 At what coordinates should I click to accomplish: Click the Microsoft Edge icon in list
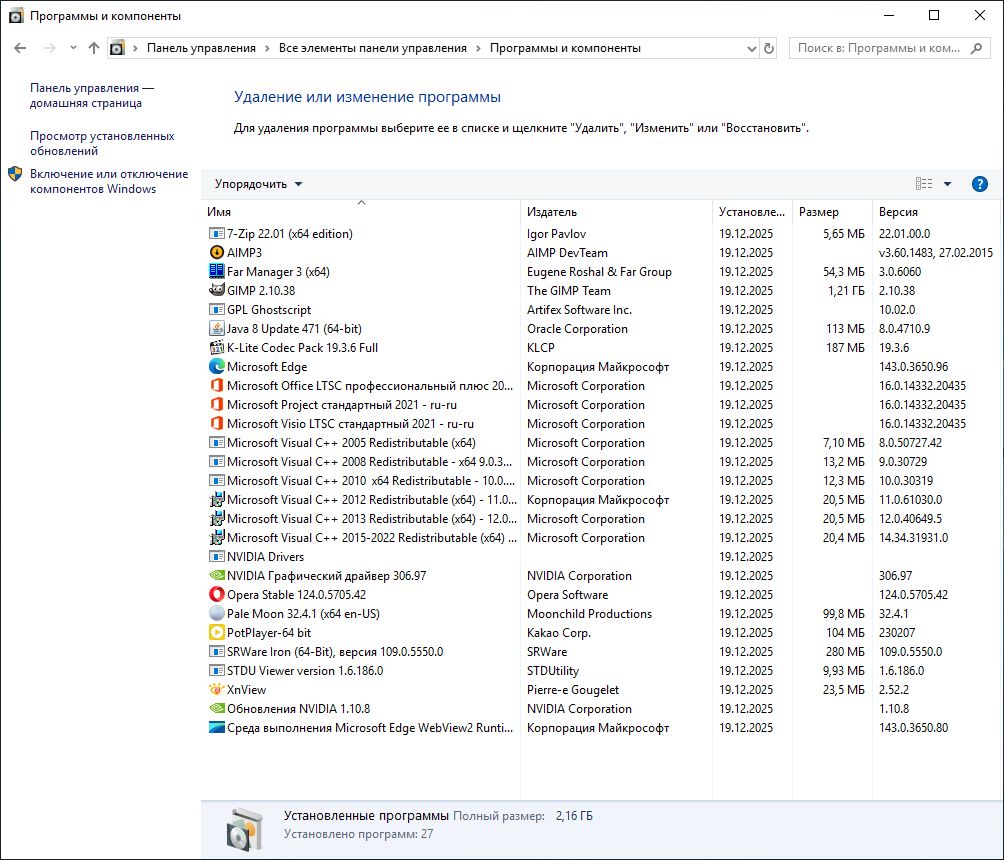(x=217, y=367)
